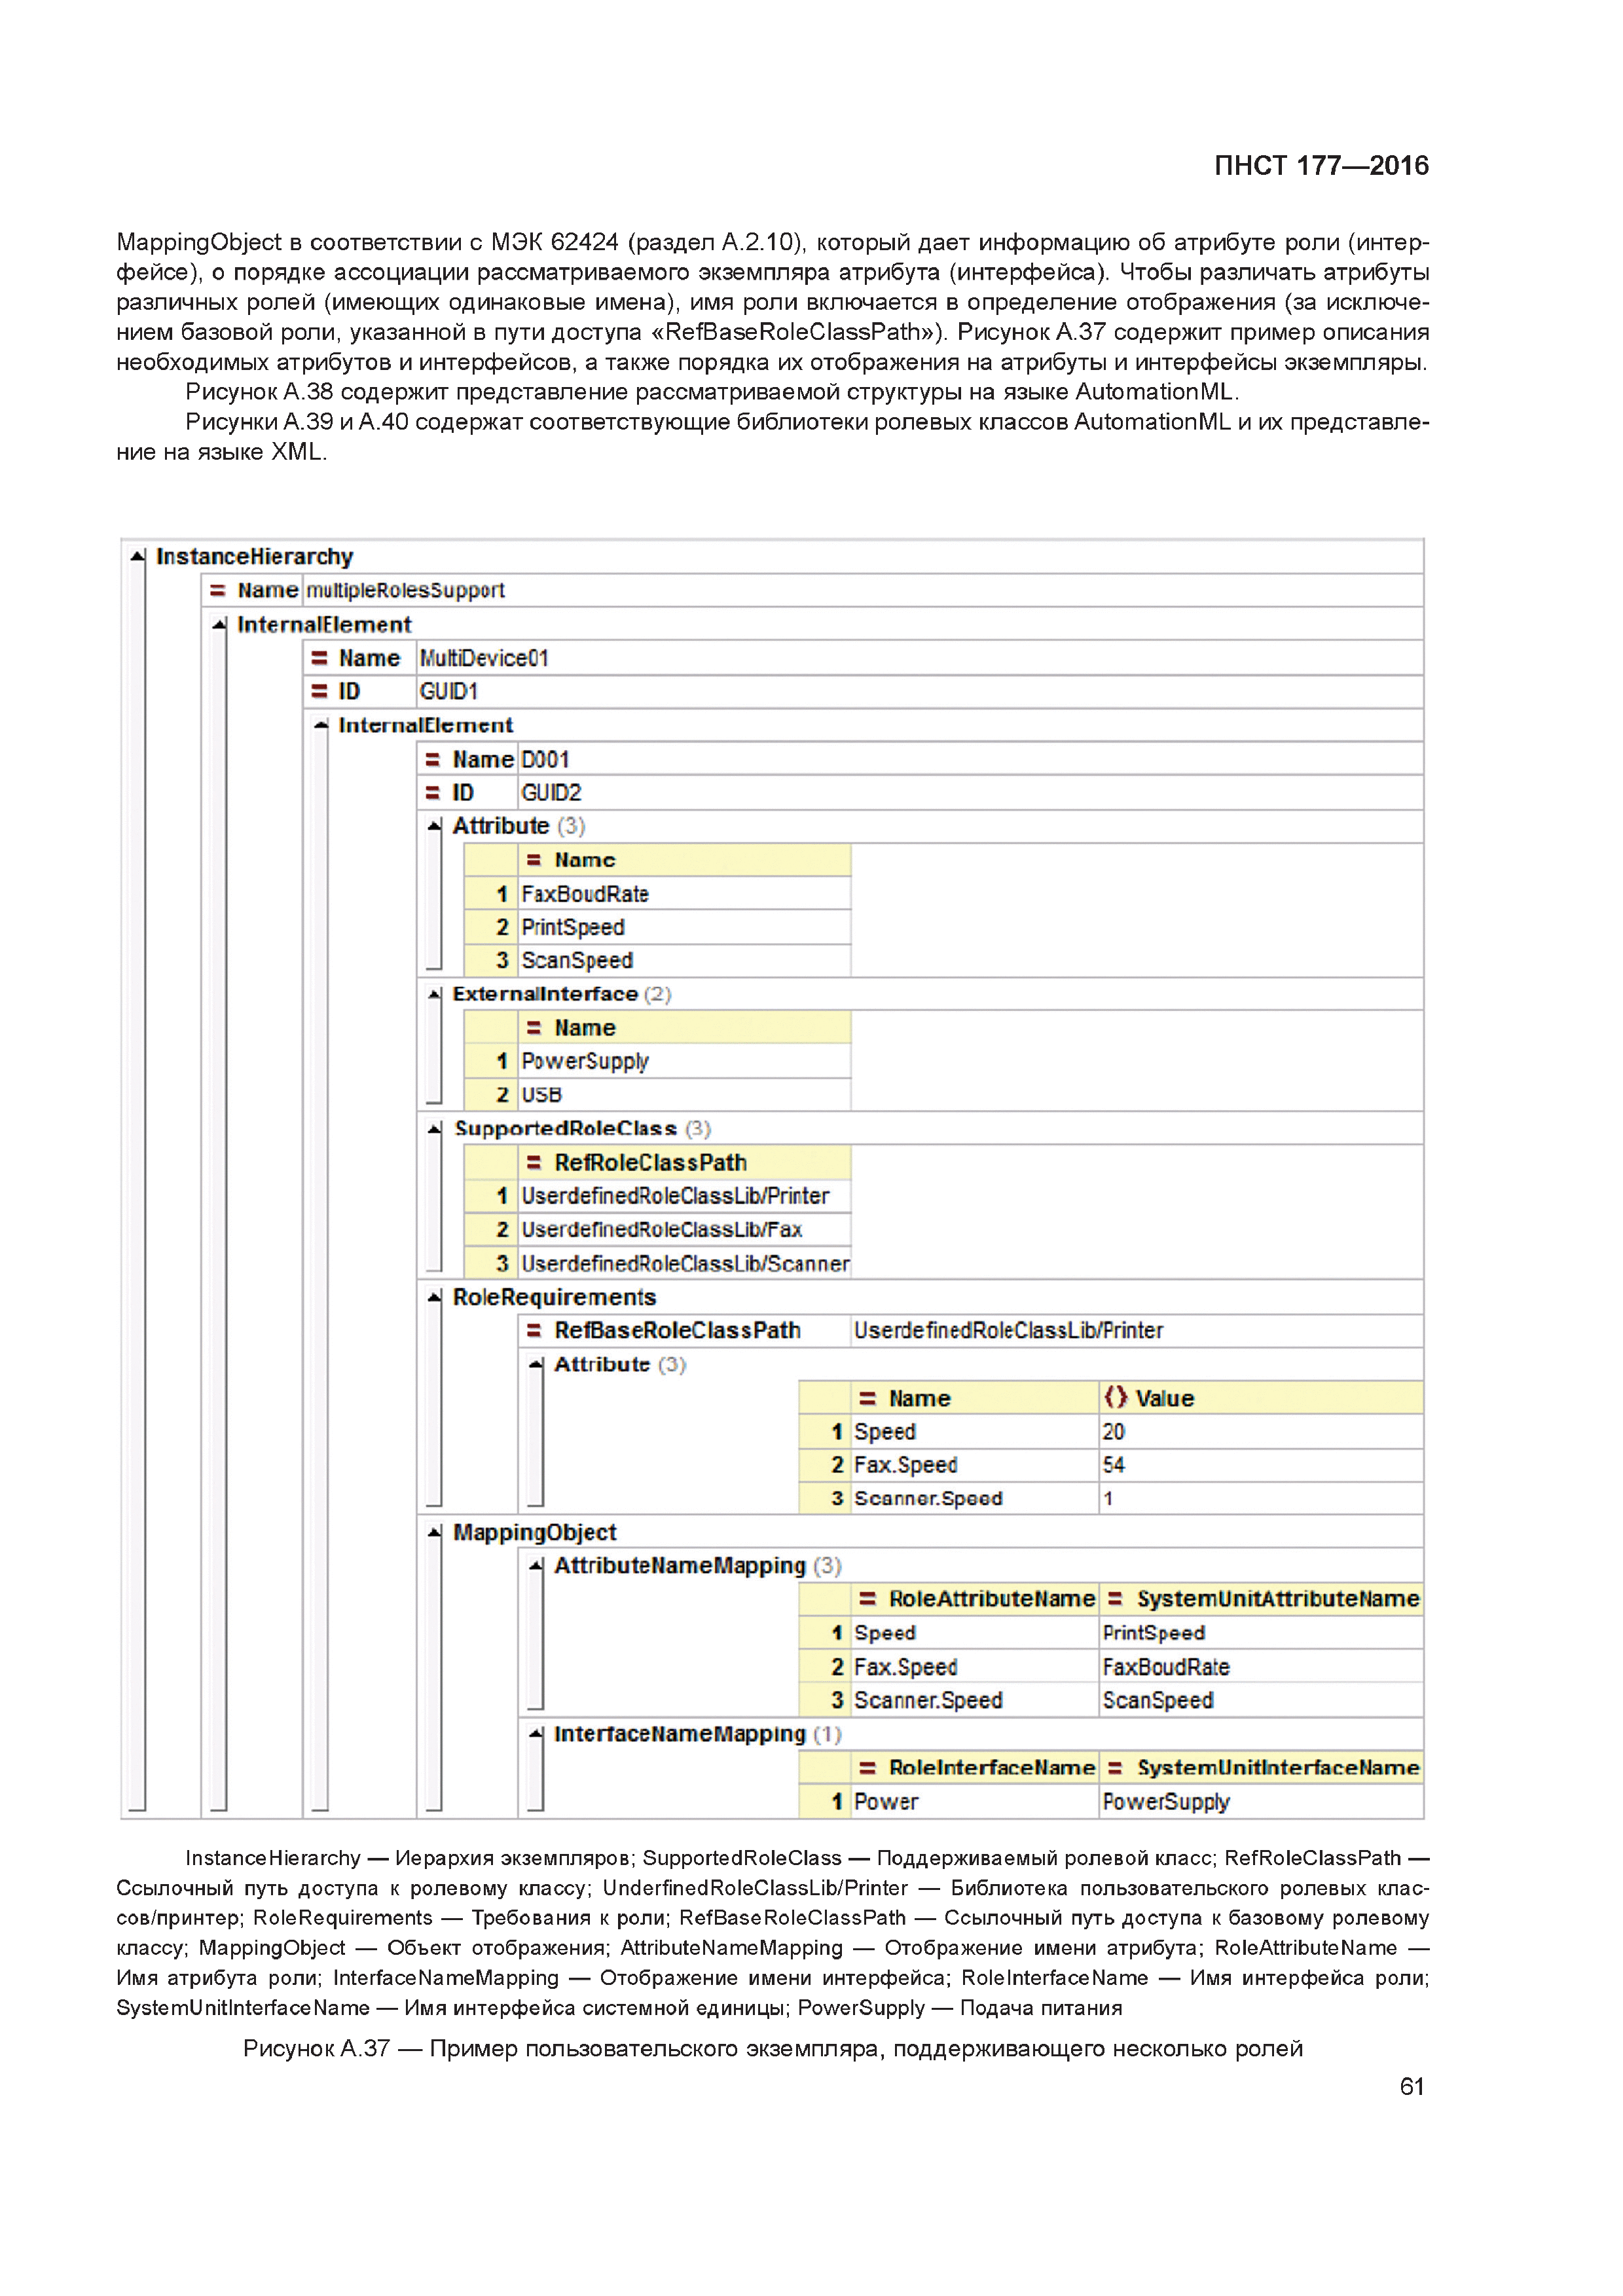The image size is (1623, 2296).
Task: Select the UserdefinedRoleClassLib/Fax row
Action: pos(685,1230)
